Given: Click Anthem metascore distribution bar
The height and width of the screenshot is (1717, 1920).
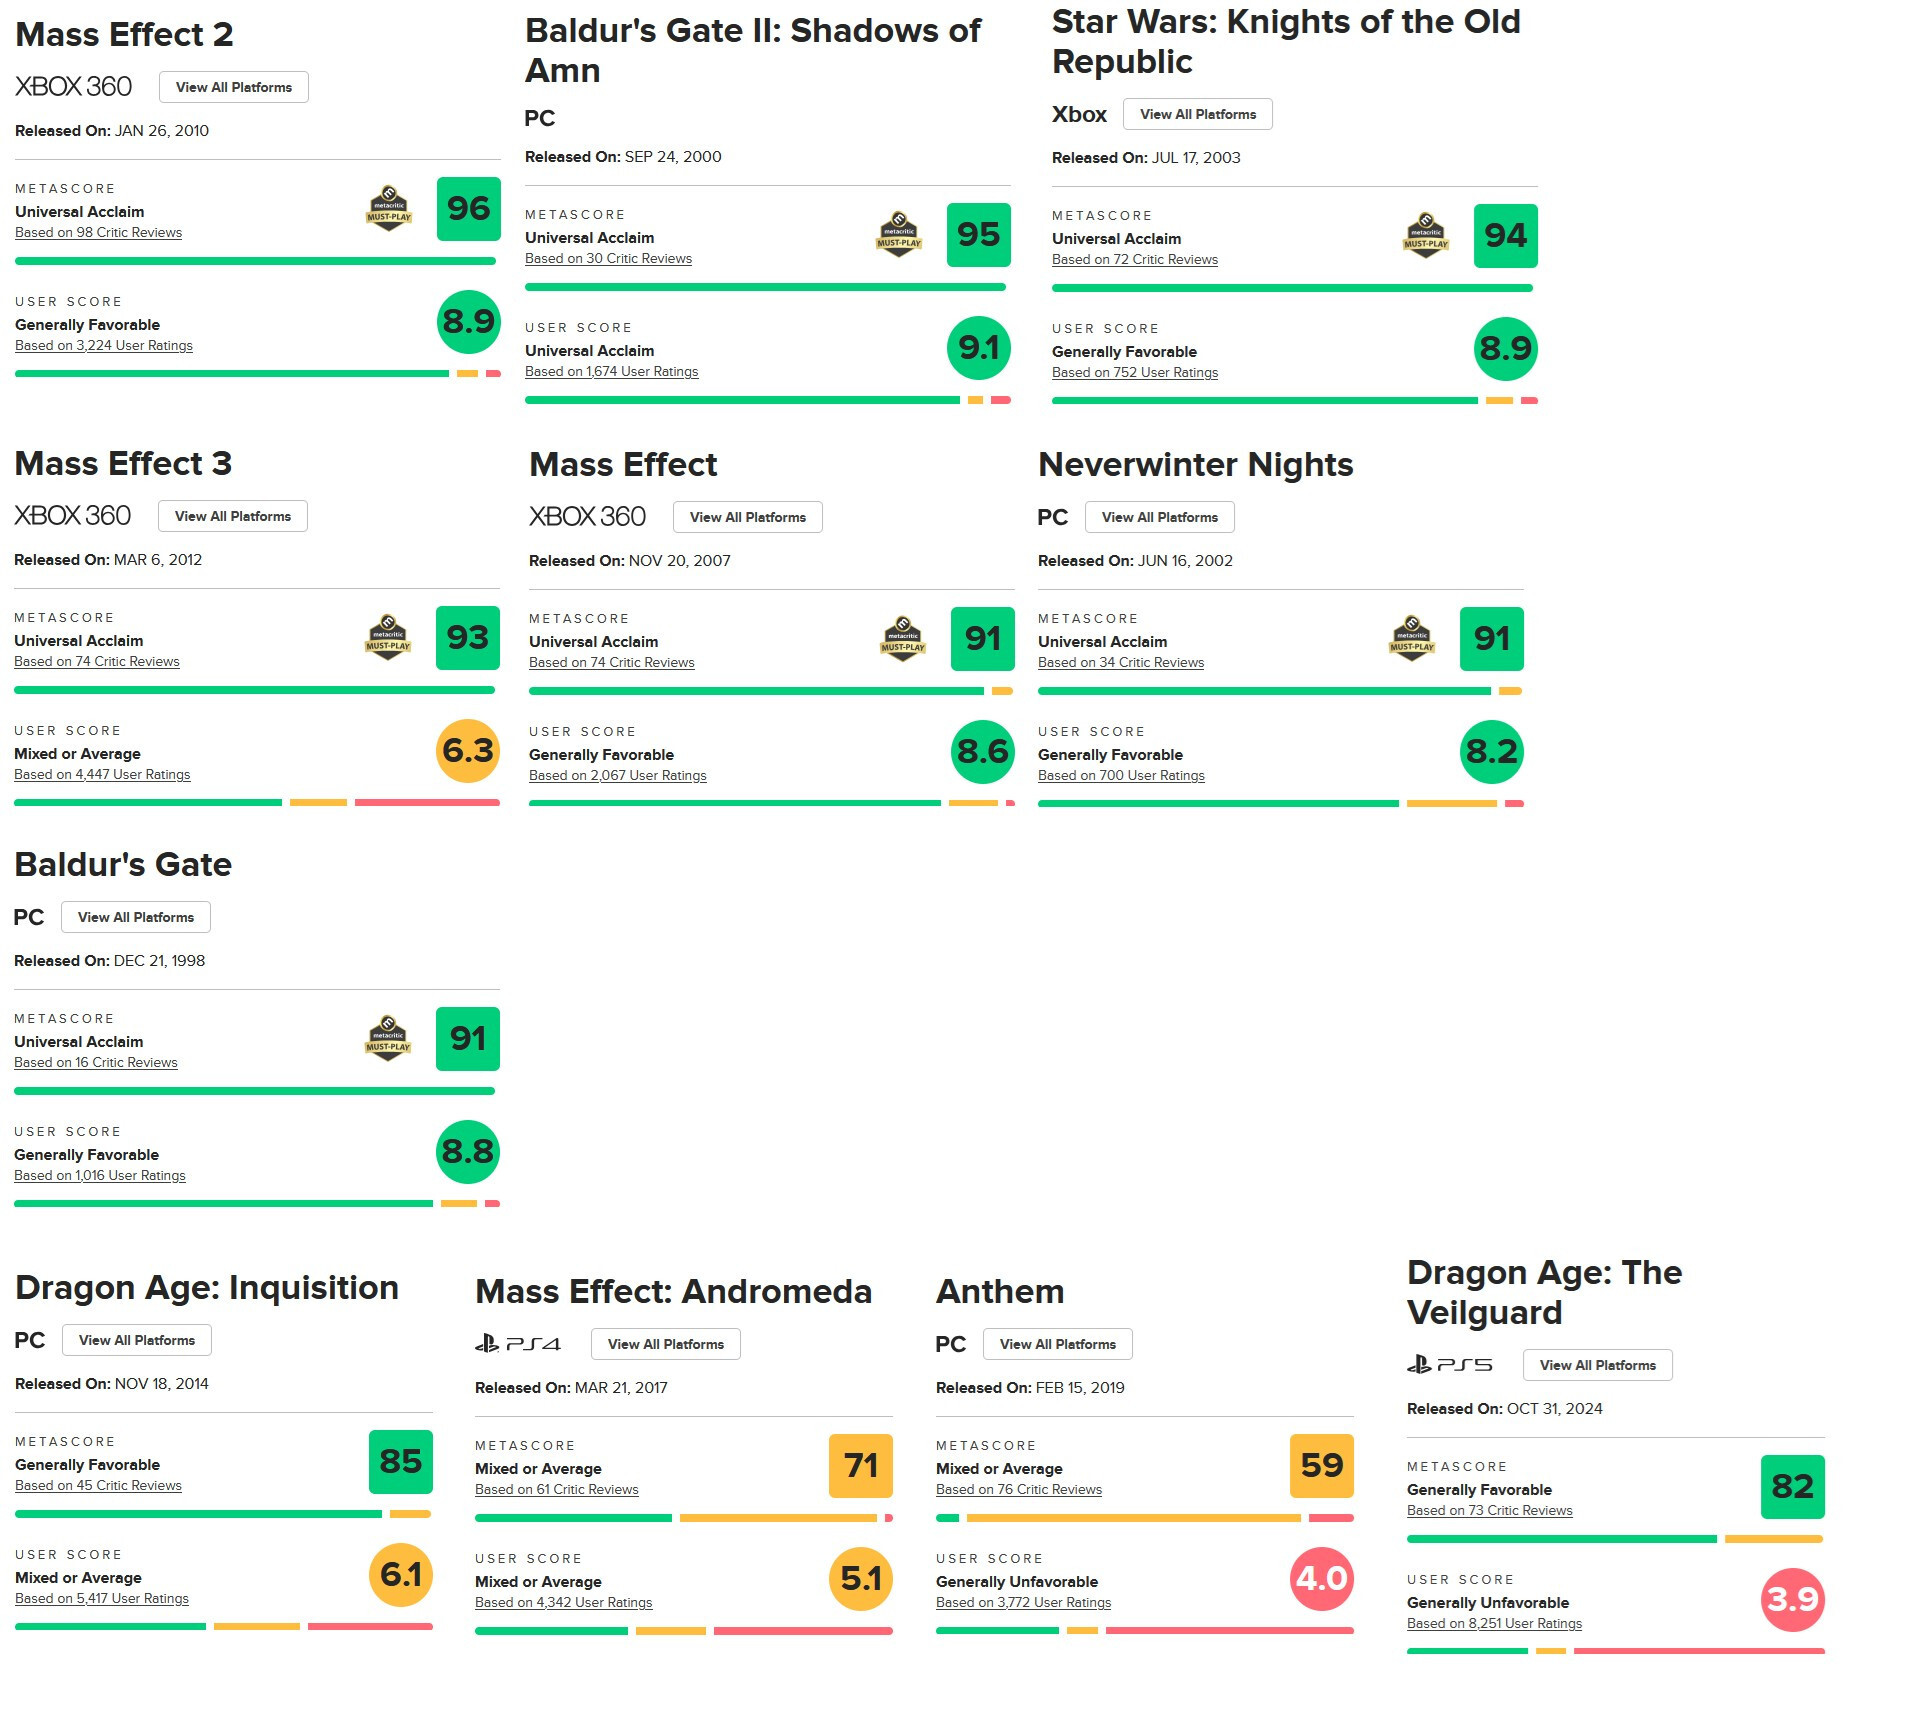Looking at the screenshot, I should [x=1144, y=1518].
